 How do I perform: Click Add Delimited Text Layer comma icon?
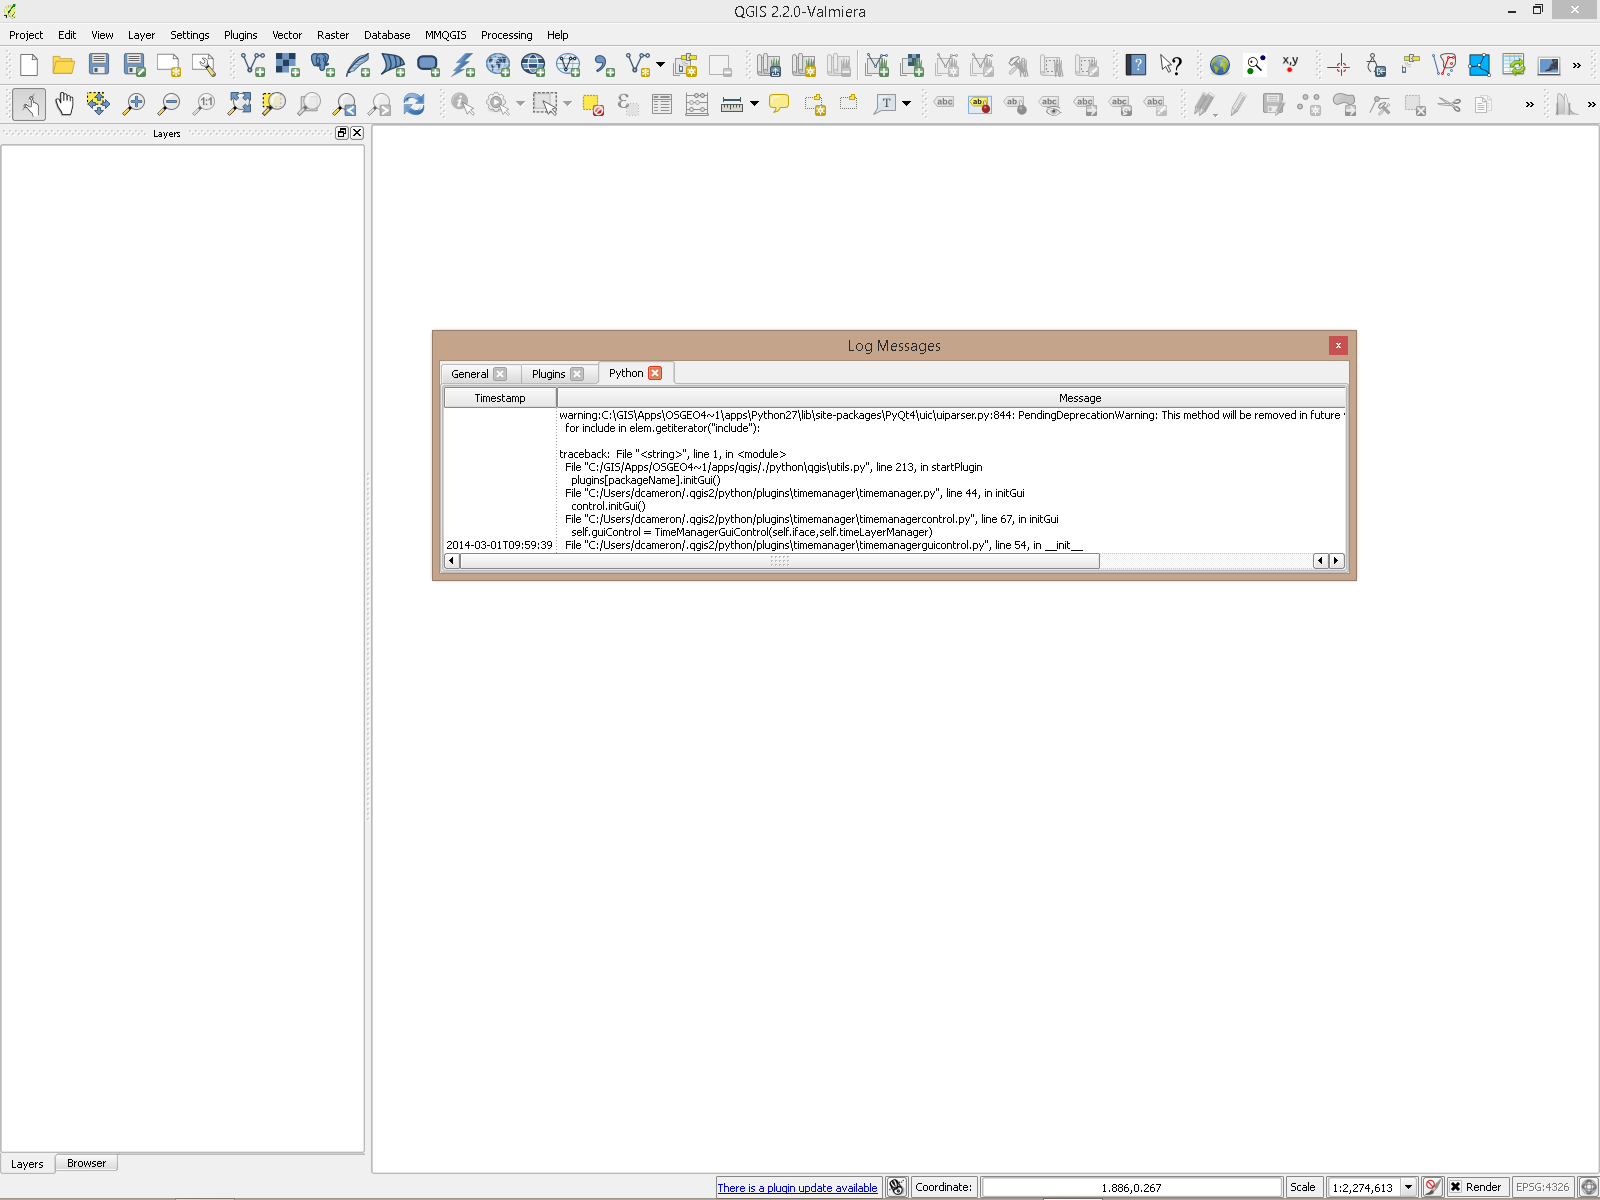(603, 66)
